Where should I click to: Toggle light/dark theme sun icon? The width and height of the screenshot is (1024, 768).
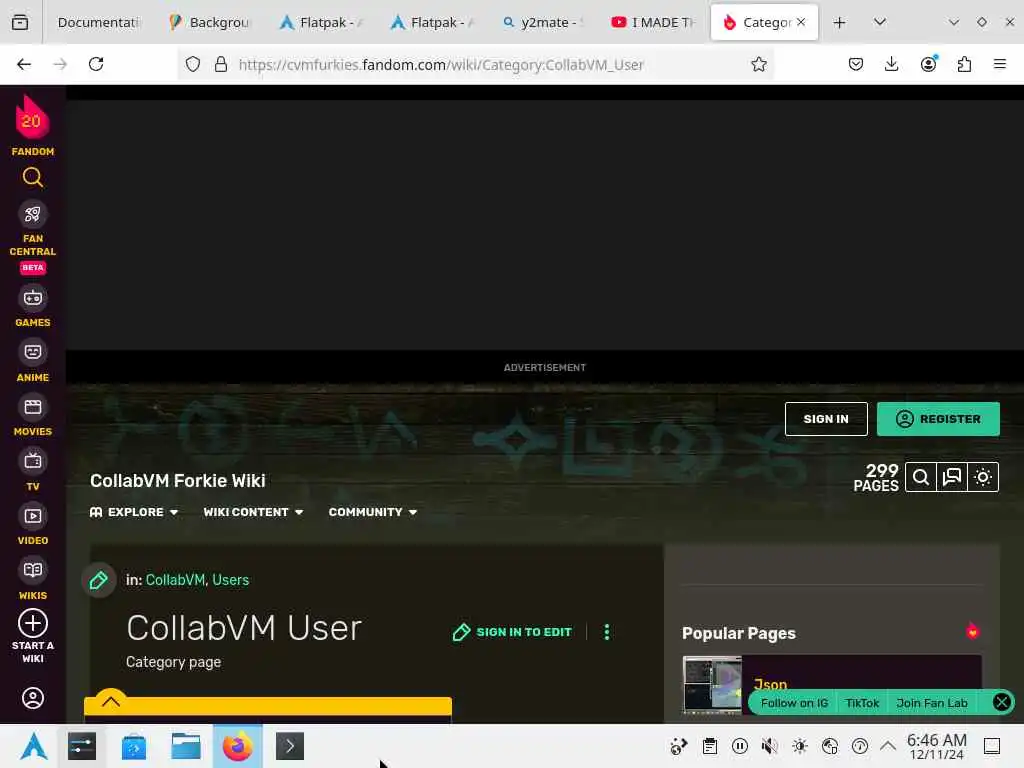(983, 477)
